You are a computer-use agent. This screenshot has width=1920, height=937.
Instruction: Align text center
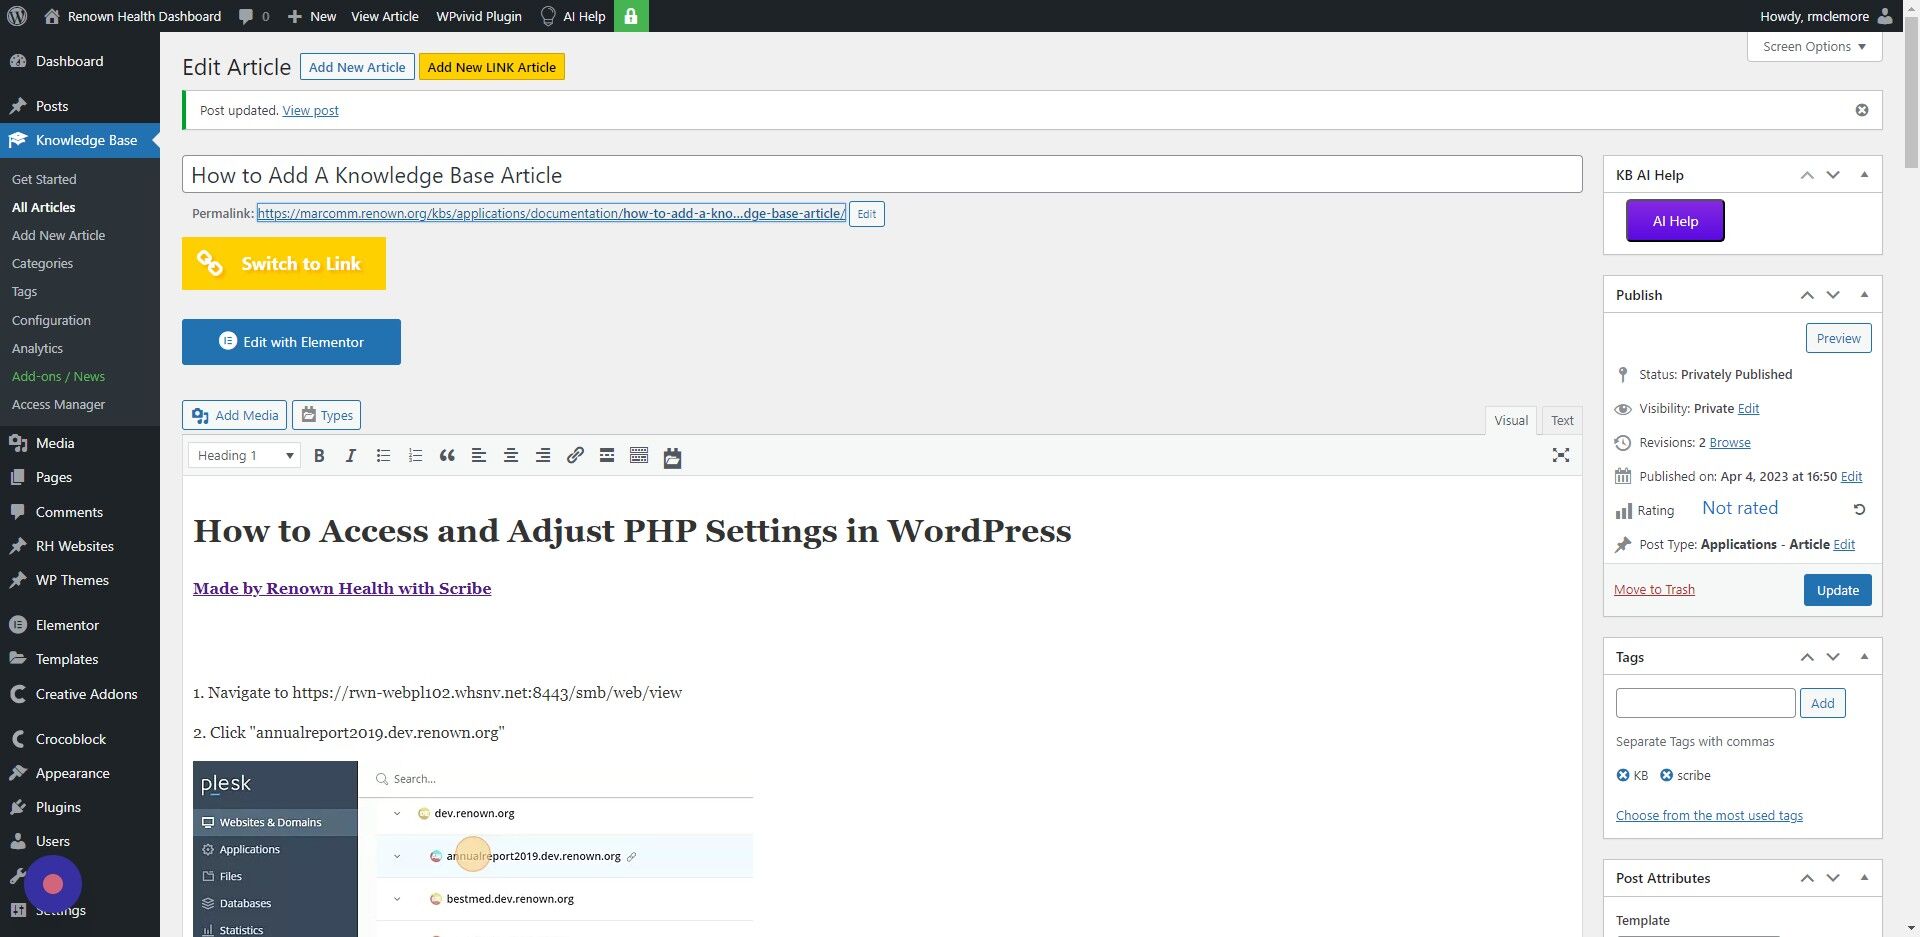[x=511, y=456]
